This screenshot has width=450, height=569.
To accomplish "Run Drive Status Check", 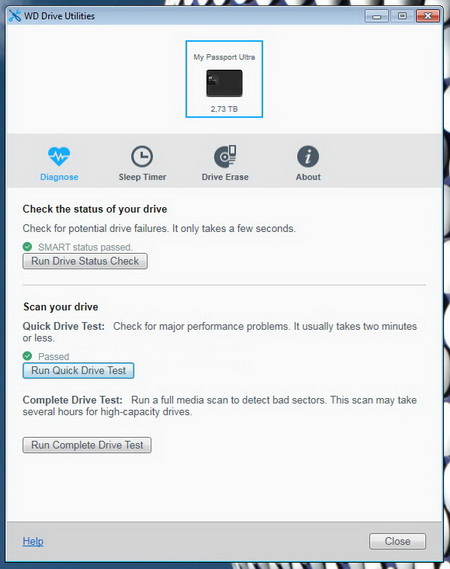I will coord(85,261).
